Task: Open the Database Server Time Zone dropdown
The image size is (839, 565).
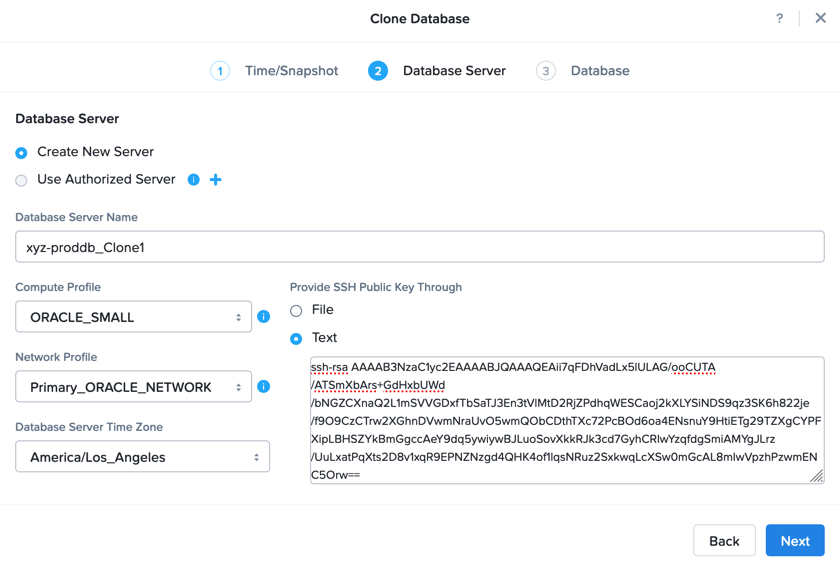Action: pos(142,456)
